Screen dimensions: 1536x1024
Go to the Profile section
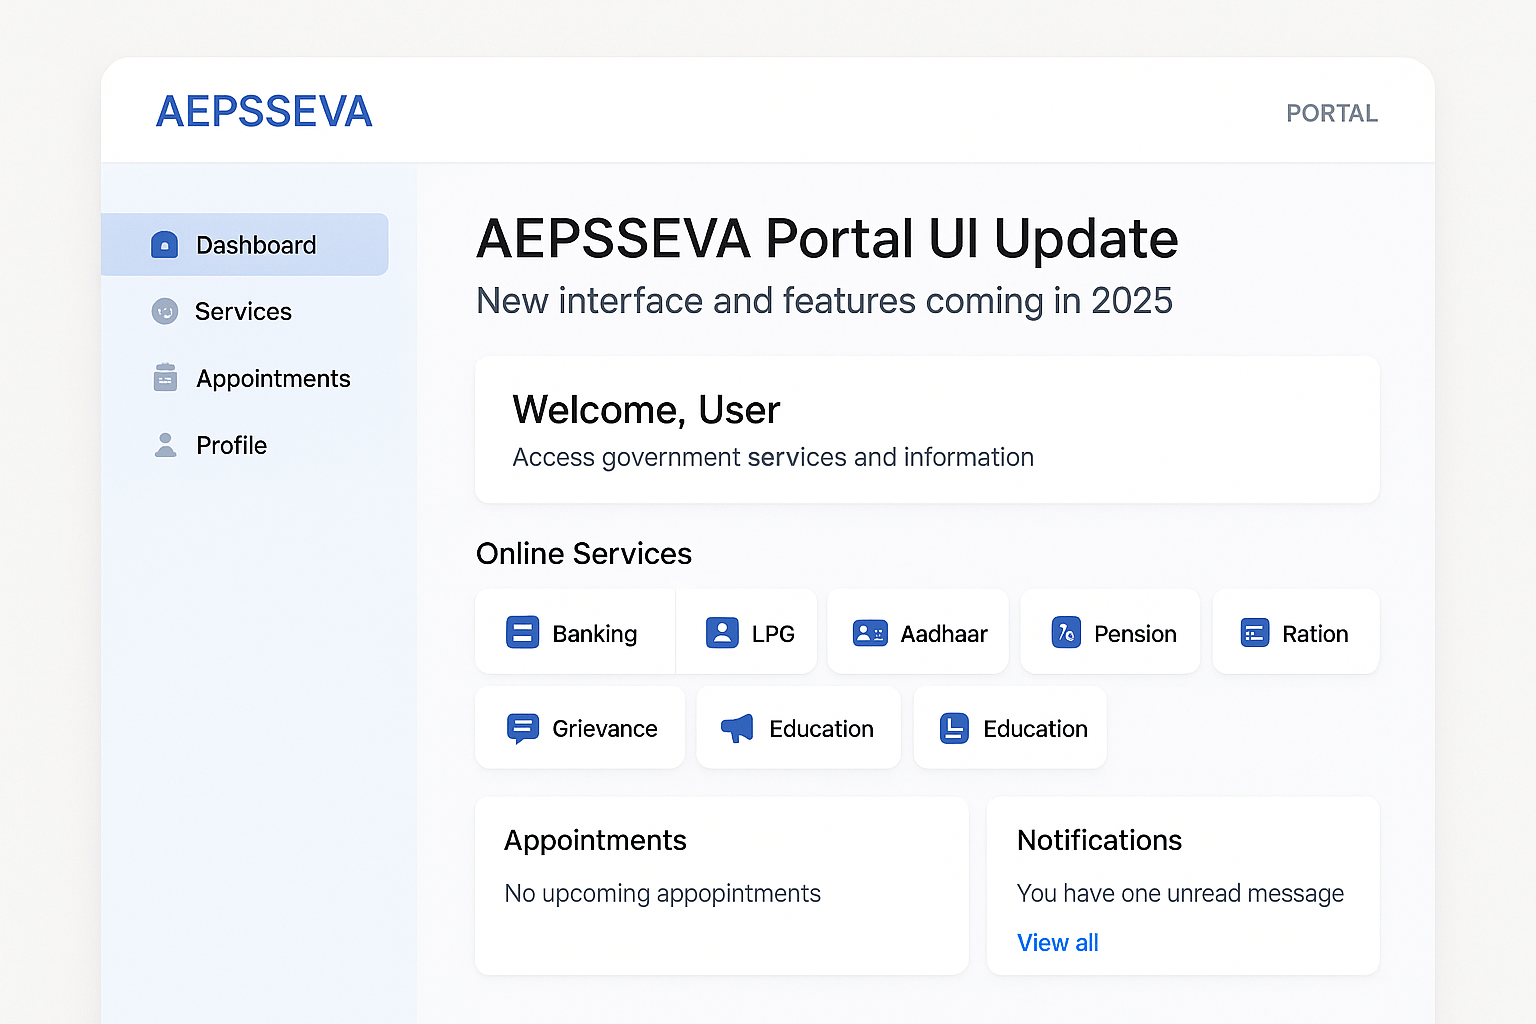[x=231, y=445]
